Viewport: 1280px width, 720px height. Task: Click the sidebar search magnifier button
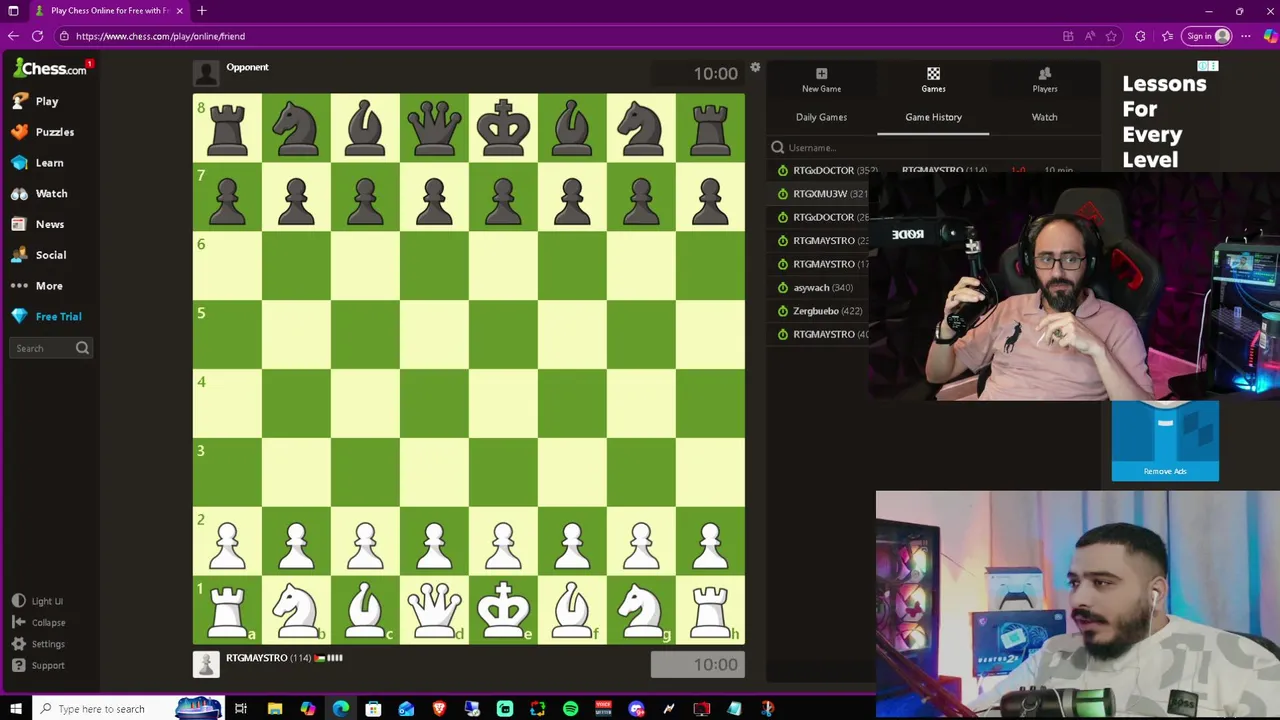coord(83,348)
